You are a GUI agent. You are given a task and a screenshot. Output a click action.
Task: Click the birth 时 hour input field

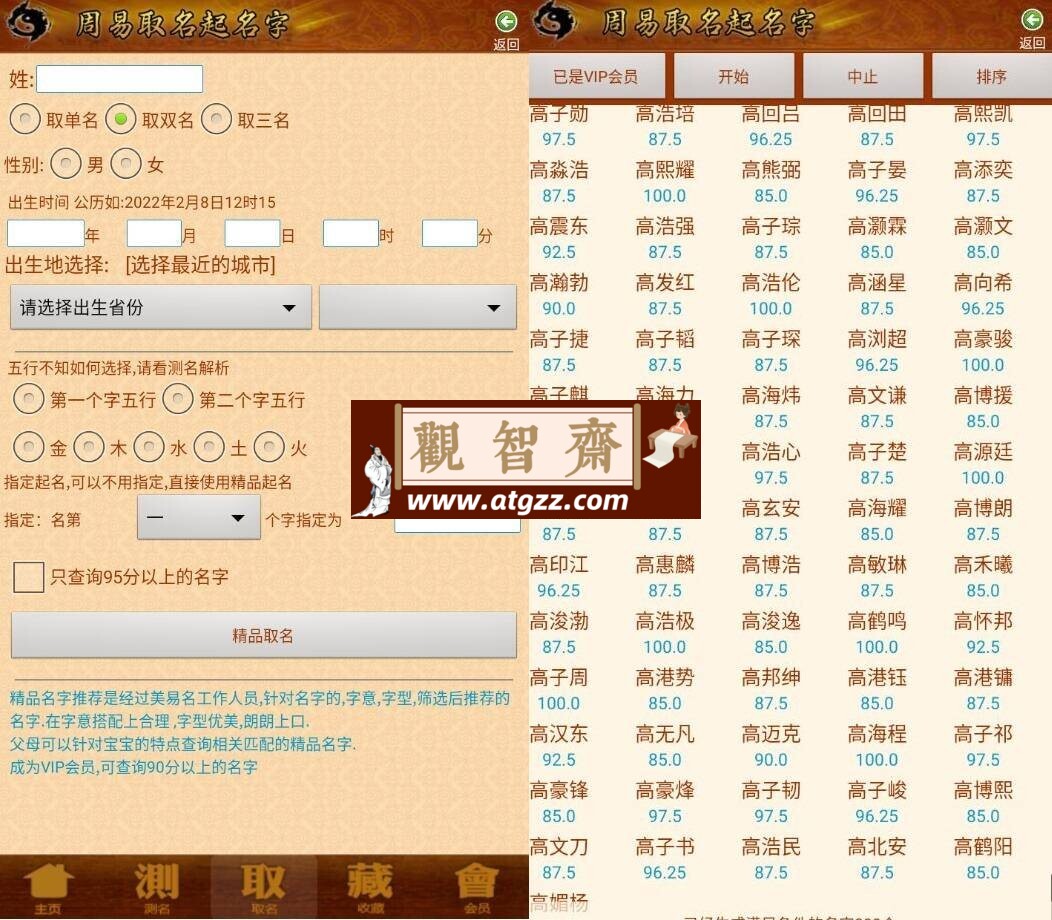pos(351,234)
